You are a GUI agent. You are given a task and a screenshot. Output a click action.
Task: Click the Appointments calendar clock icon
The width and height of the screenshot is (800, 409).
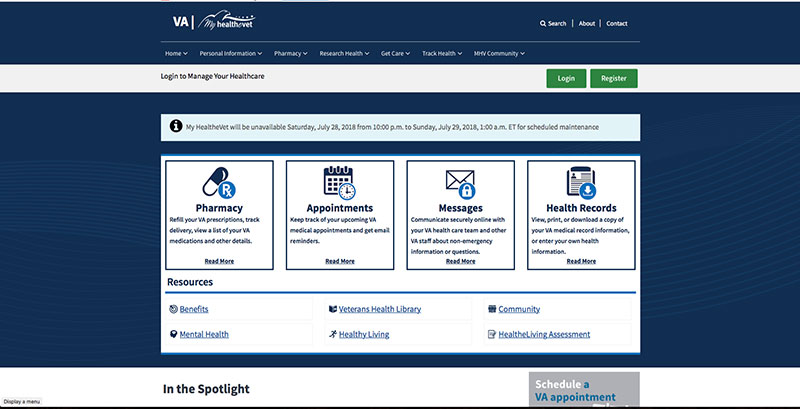coord(340,183)
